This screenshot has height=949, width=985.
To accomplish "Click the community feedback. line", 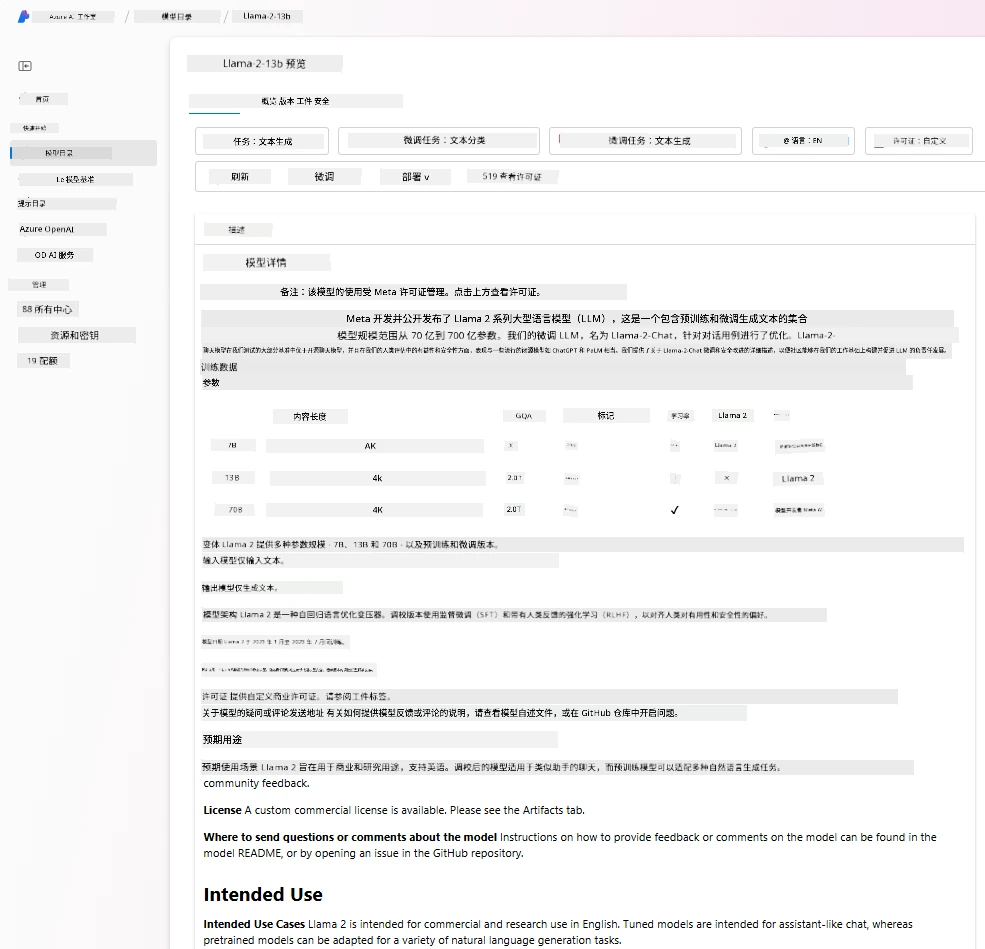I will [256, 783].
